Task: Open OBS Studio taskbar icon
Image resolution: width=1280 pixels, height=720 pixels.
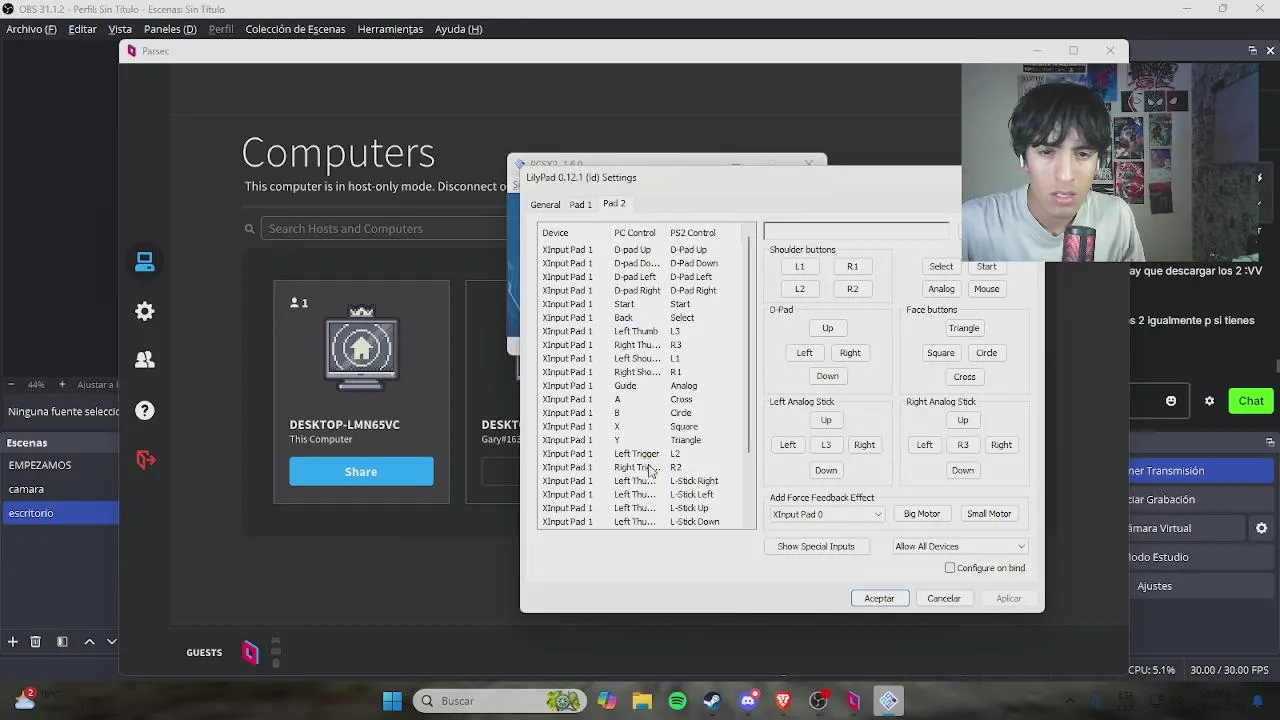Action: pos(819,701)
